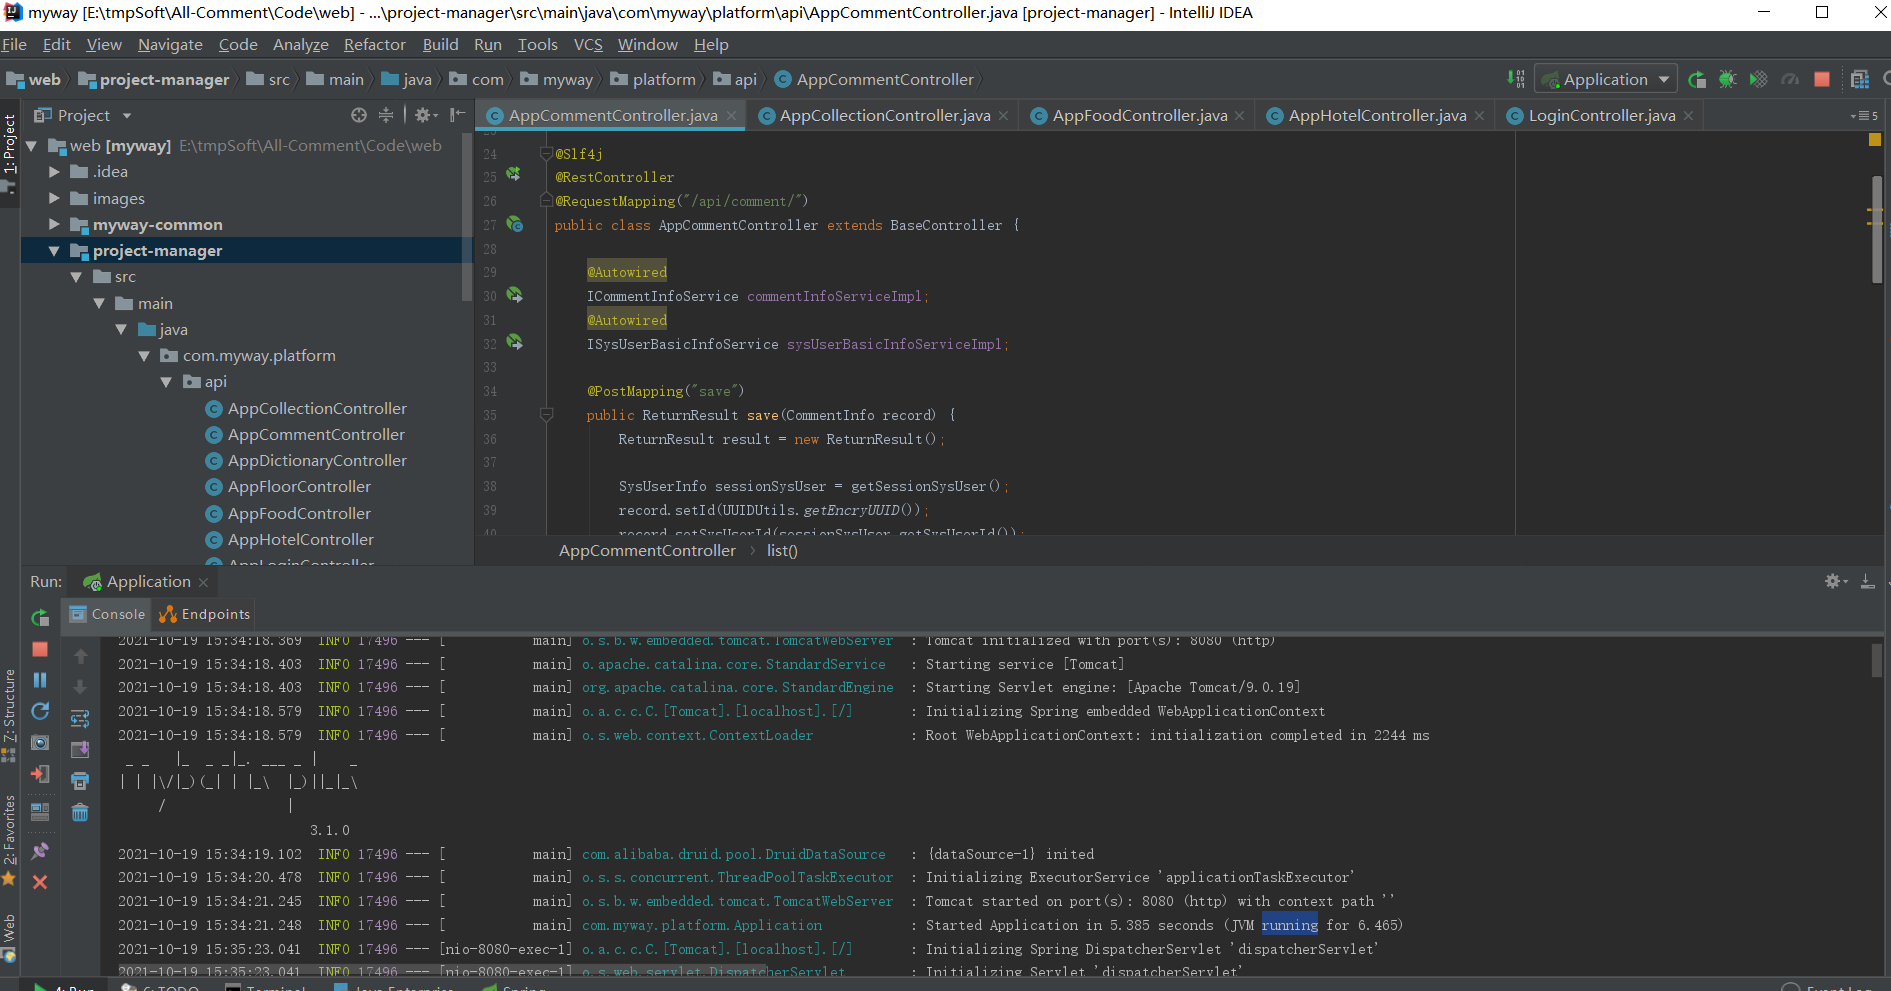Open the Analyze menu

[x=301, y=44]
